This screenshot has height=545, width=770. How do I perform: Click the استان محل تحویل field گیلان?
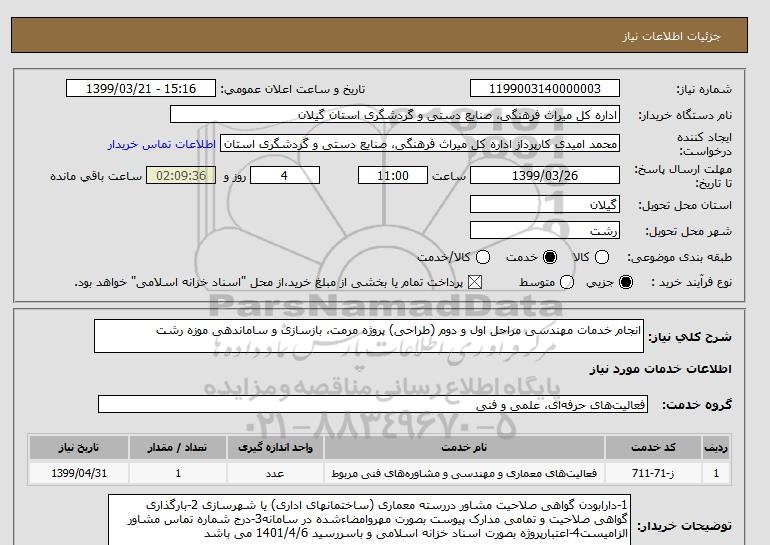(545, 204)
